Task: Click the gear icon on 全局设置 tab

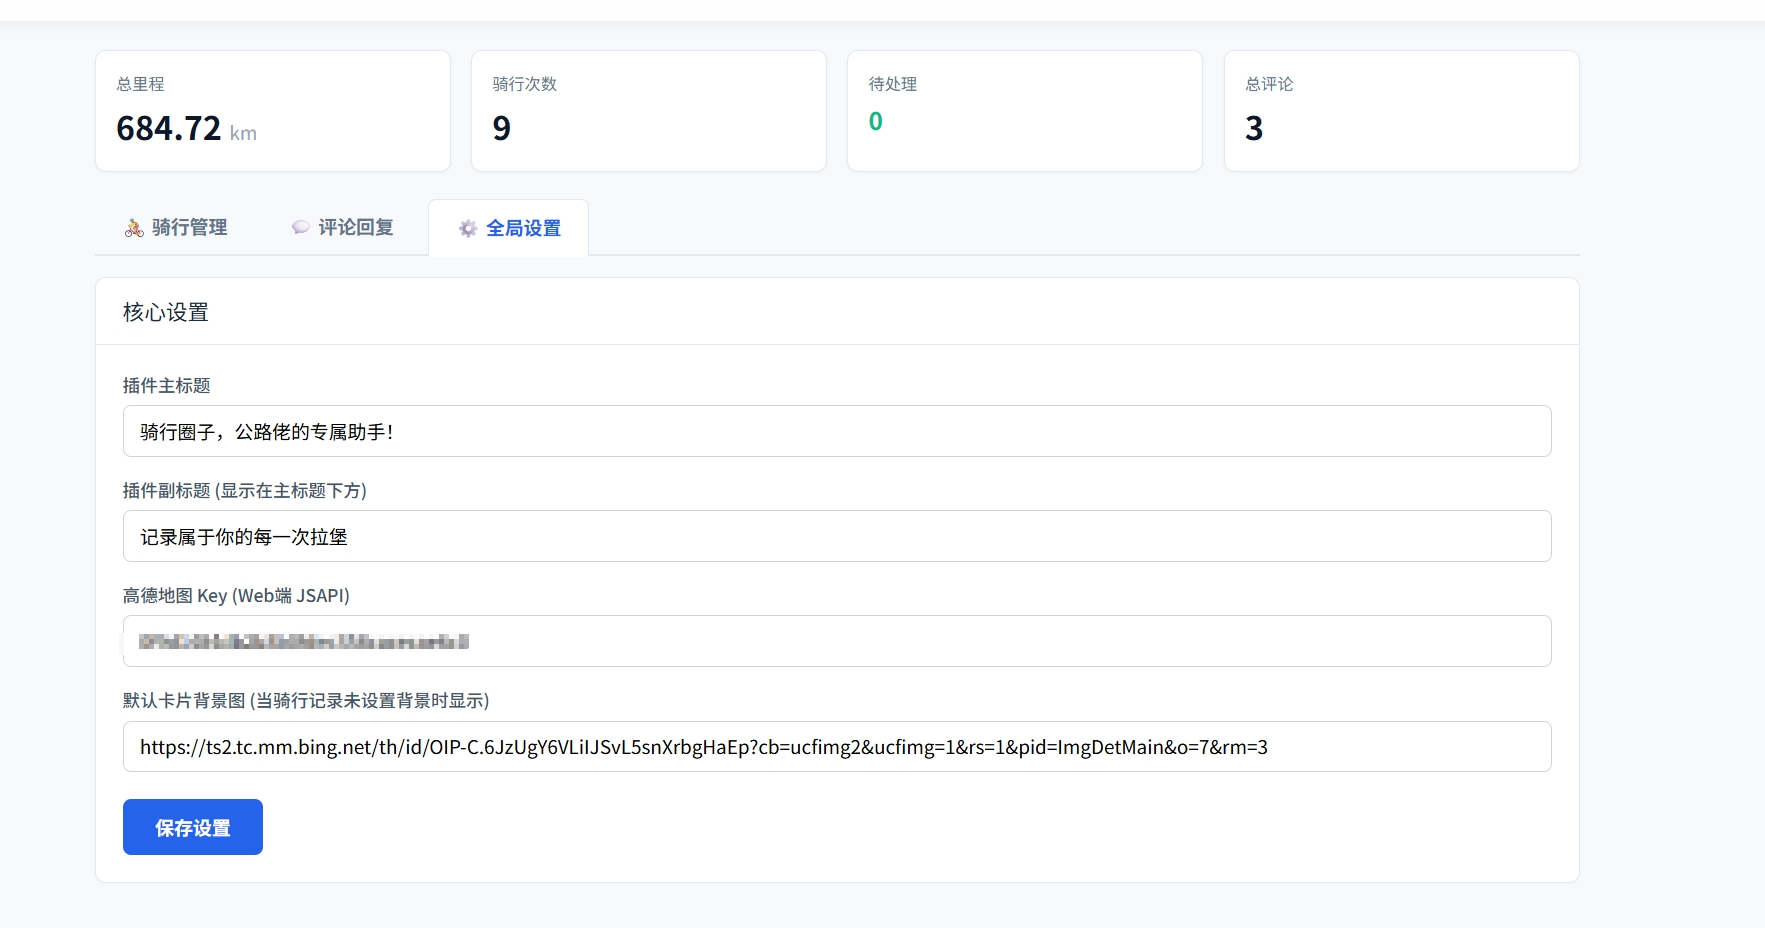Action: [467, 229]
